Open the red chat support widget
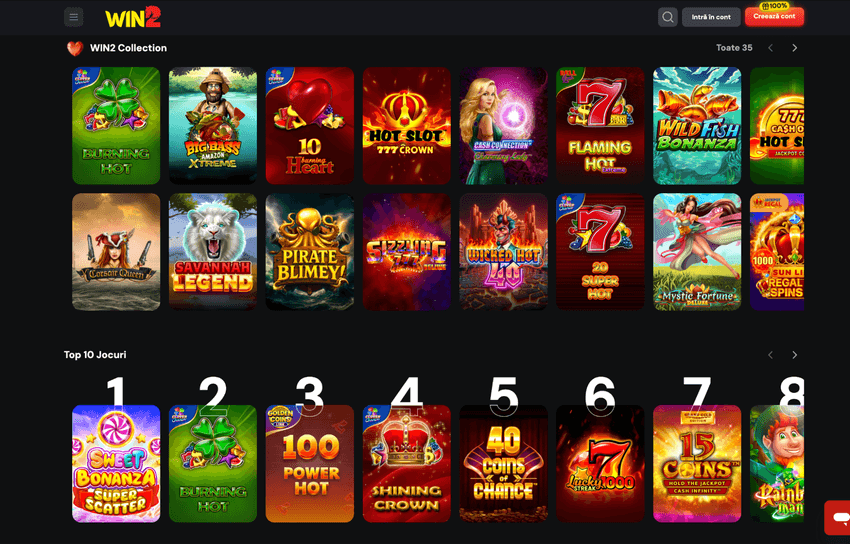Image resolution: width=850 pixels, height=544 pixels. click(838, 518)
